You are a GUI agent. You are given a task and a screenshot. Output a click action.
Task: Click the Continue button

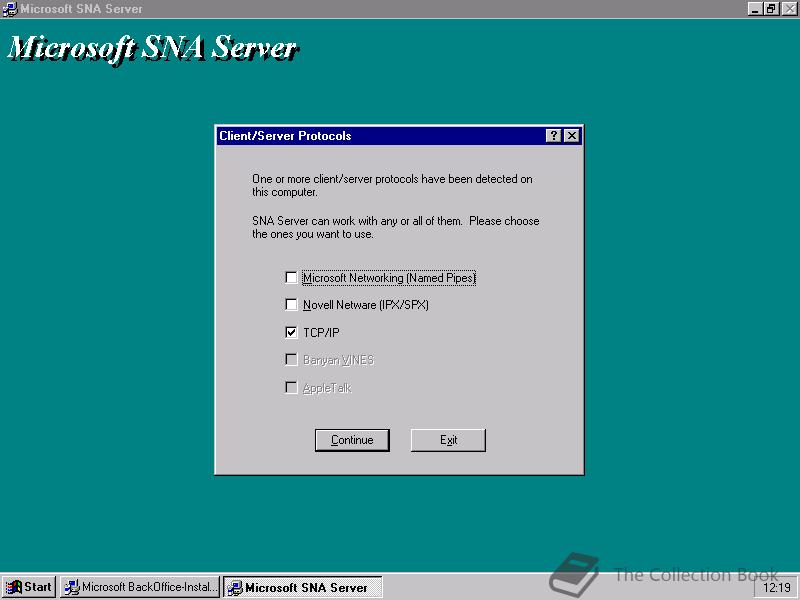pos(352,440)
